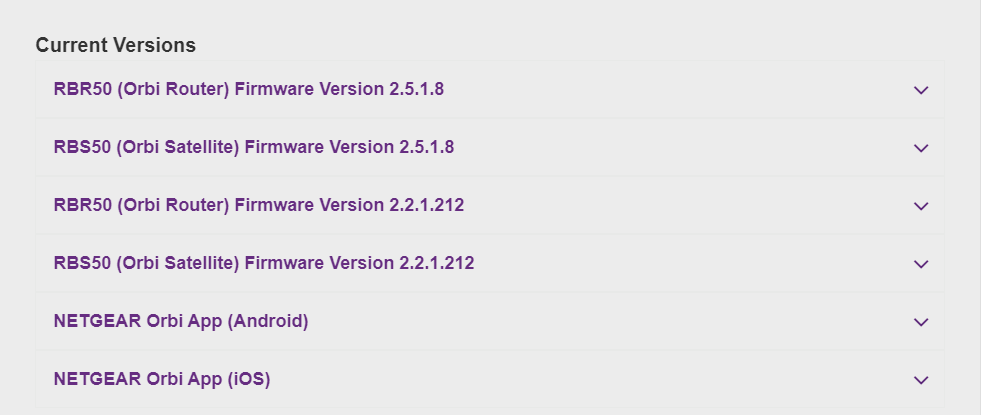Click down arrow next to NETGEAR Orbi App (iOS)
The image size is (982, 415).
point(921,380)
